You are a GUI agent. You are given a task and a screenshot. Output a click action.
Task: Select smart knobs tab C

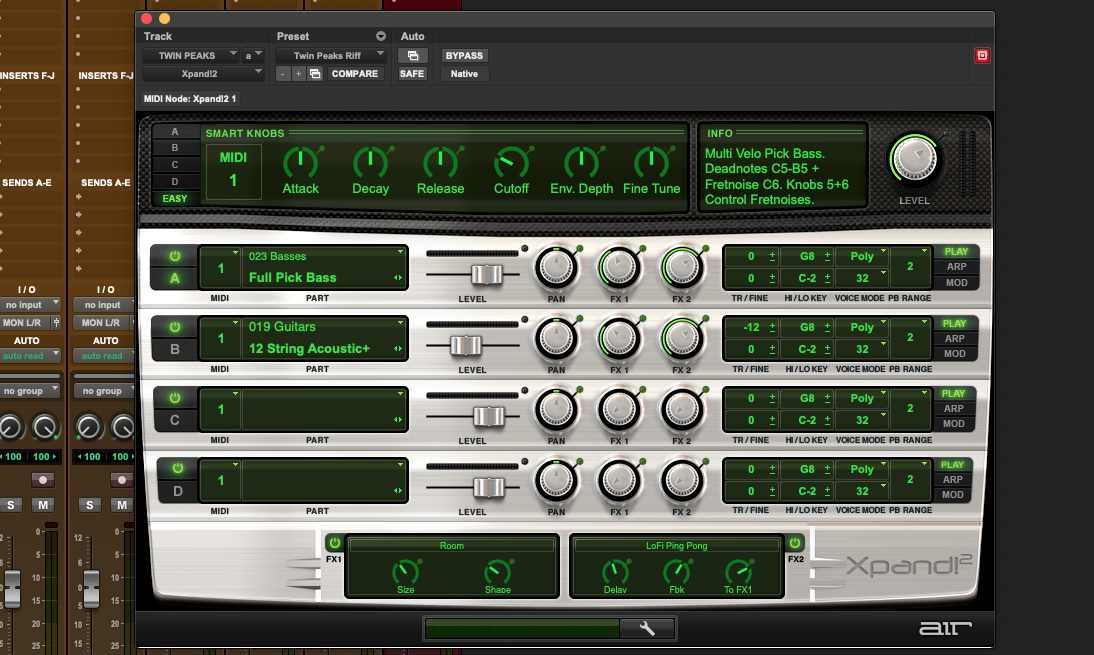pyautogui.click(x=174, y=165)
